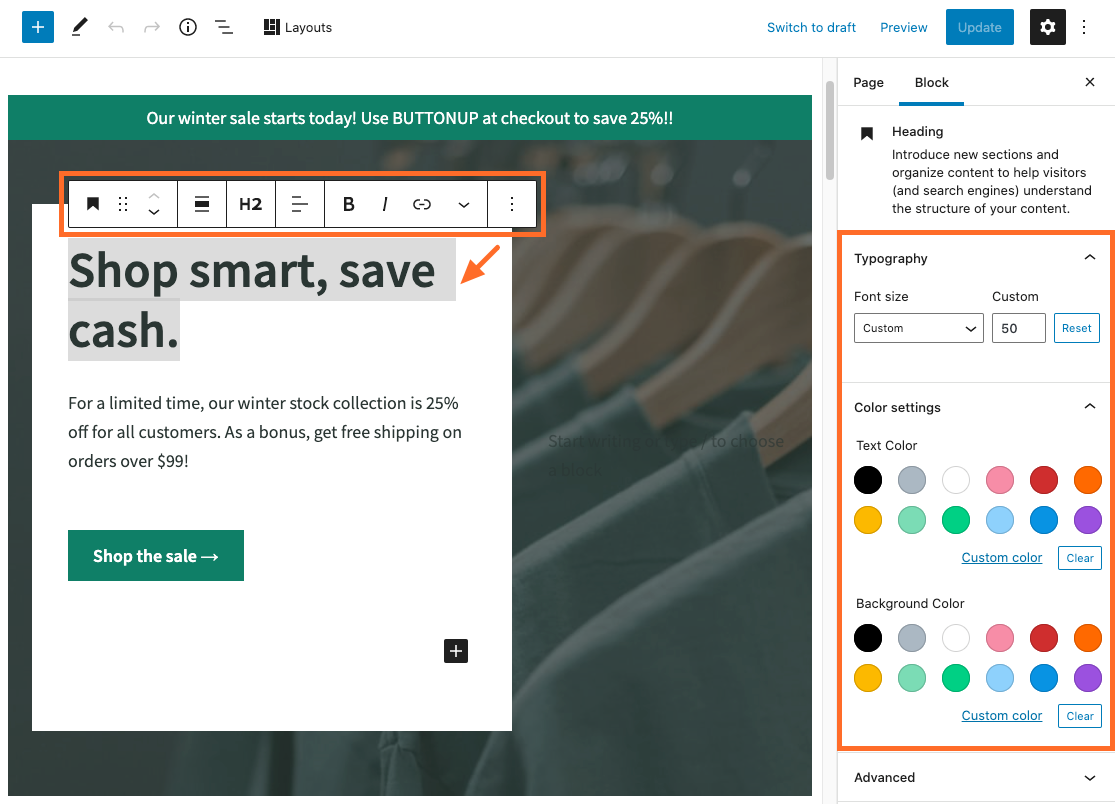Change heading level via H2 button
The image size is (1115, 804).
coord(250,204)
